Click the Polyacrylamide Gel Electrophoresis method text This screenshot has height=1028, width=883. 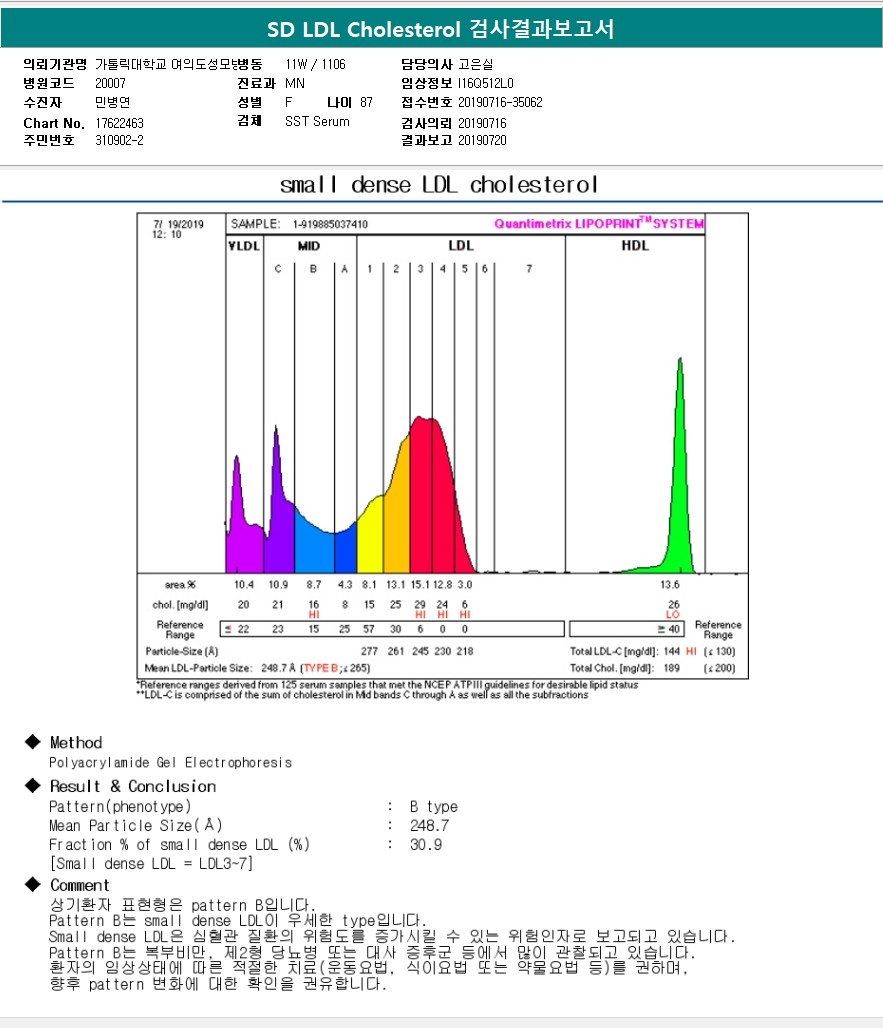[x=170, y=762]
